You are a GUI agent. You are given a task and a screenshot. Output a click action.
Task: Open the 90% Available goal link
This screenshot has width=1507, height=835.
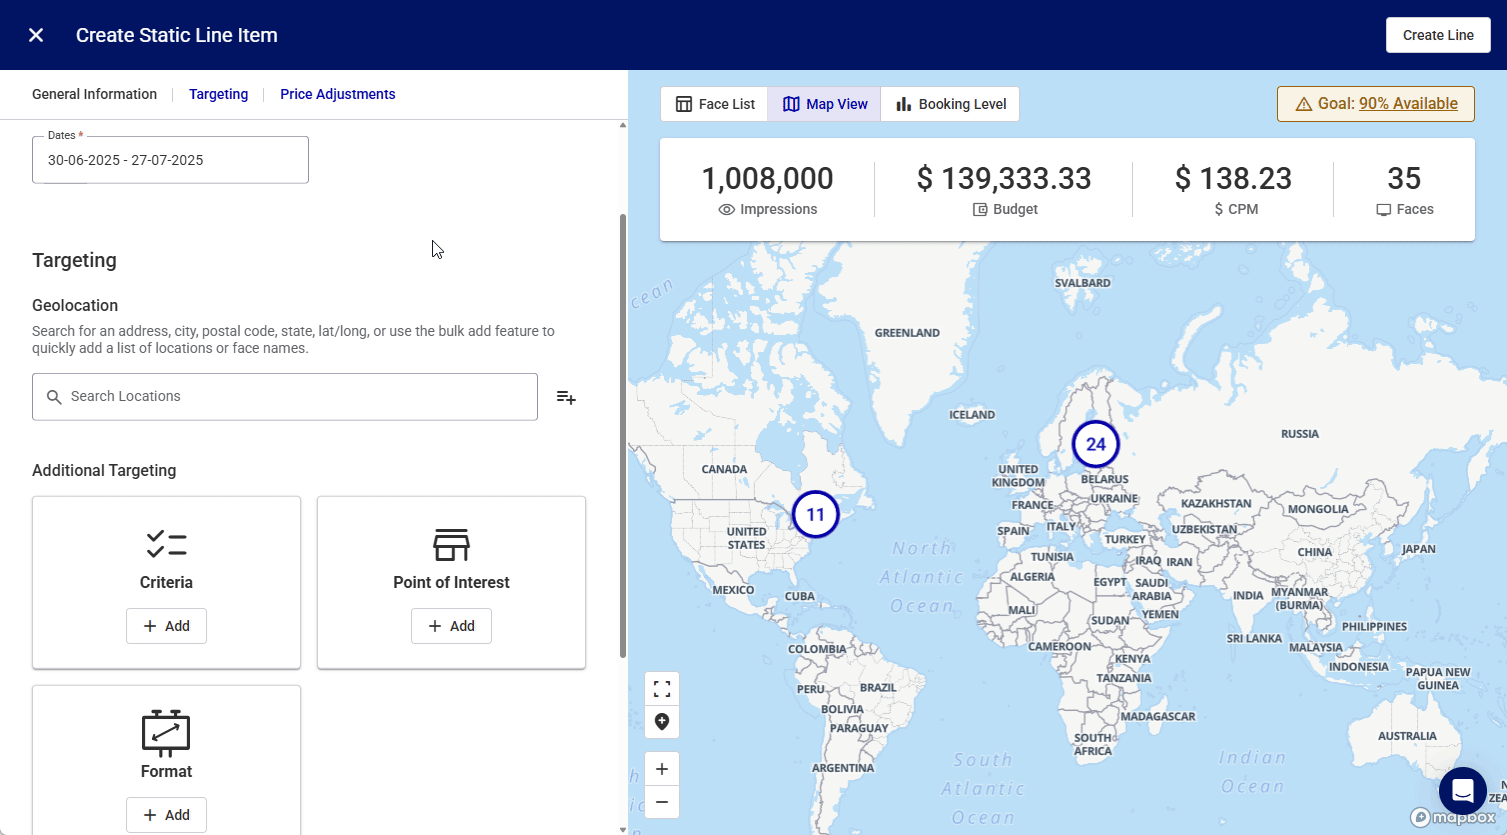(x=1408, y=104)
